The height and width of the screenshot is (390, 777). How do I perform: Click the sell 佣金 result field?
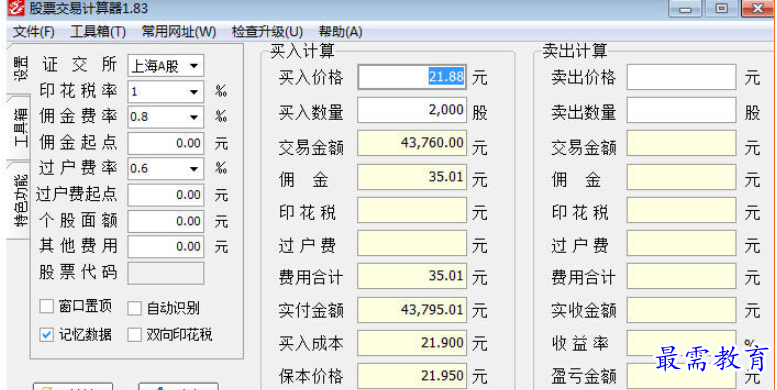681,177
